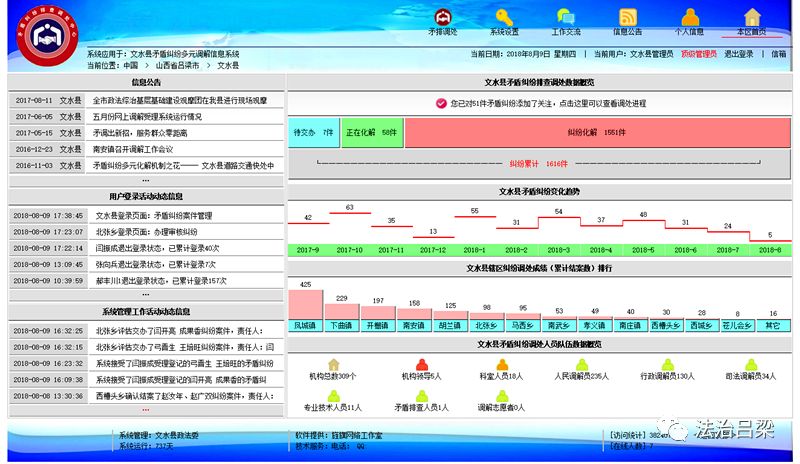Click the 机构总数309个 house icon
The width and height of the screenshot is (800, 464).
pyautogui.click(x=333, y=364)
